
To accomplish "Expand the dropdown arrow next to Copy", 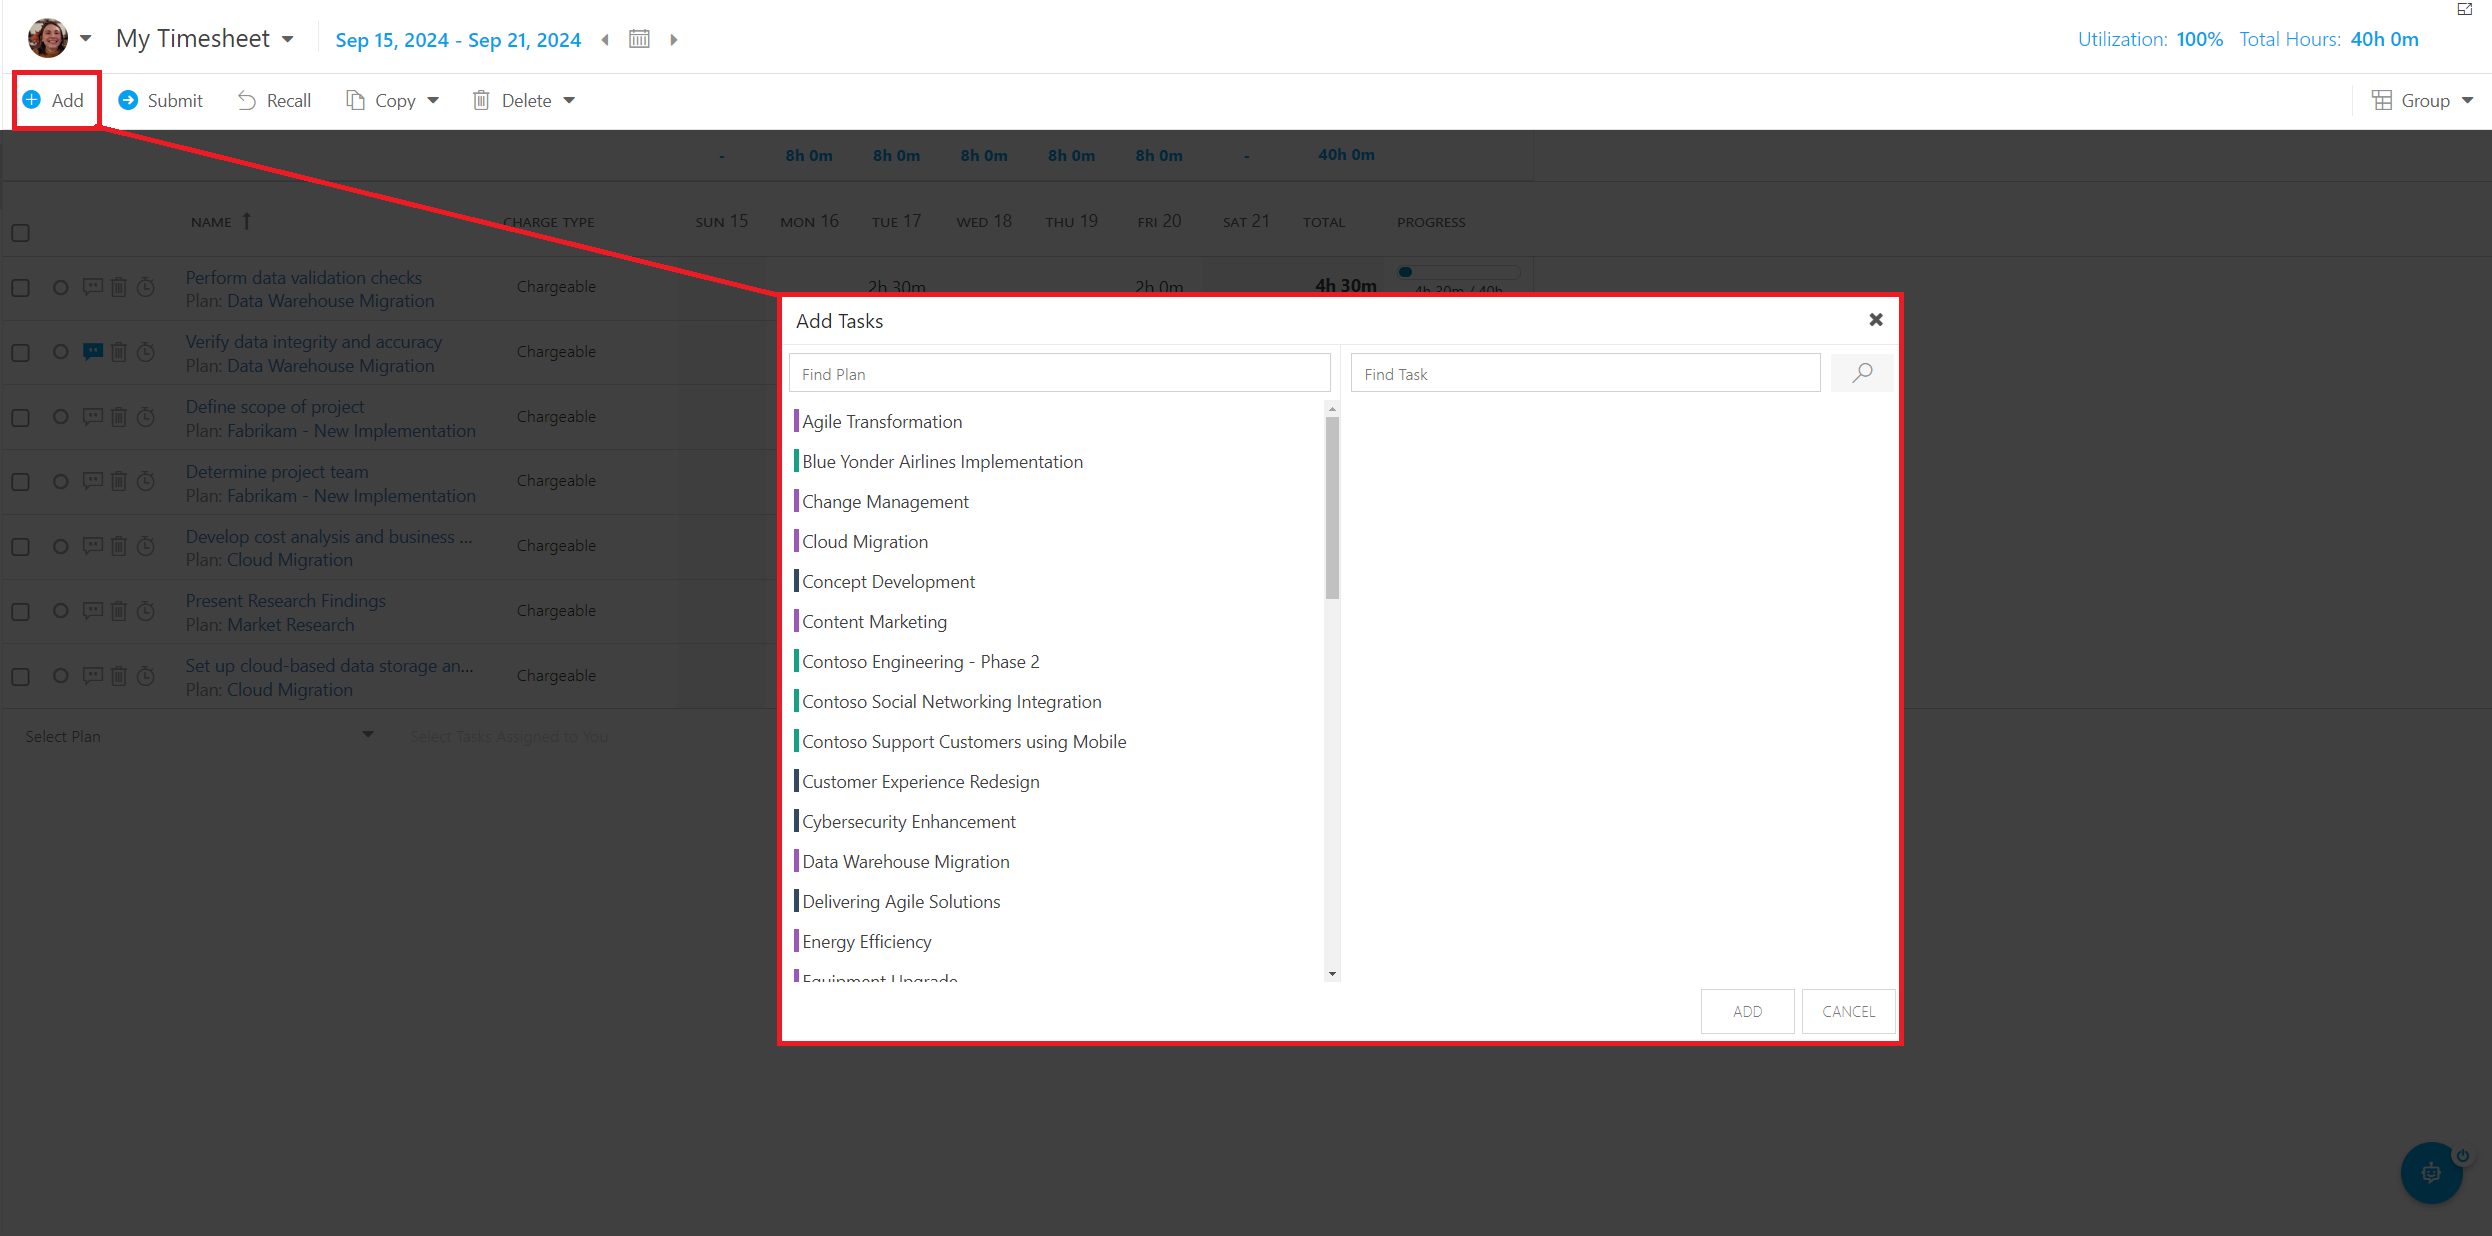I will 433,100.
